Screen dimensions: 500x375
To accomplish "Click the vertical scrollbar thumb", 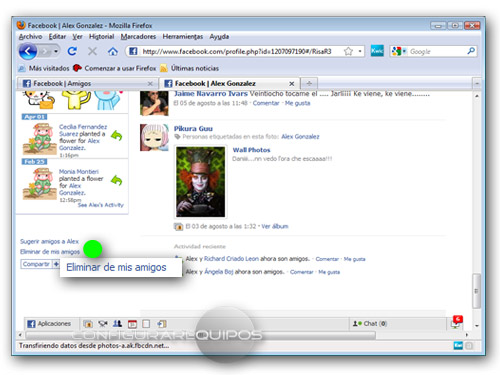I will 477,291.
